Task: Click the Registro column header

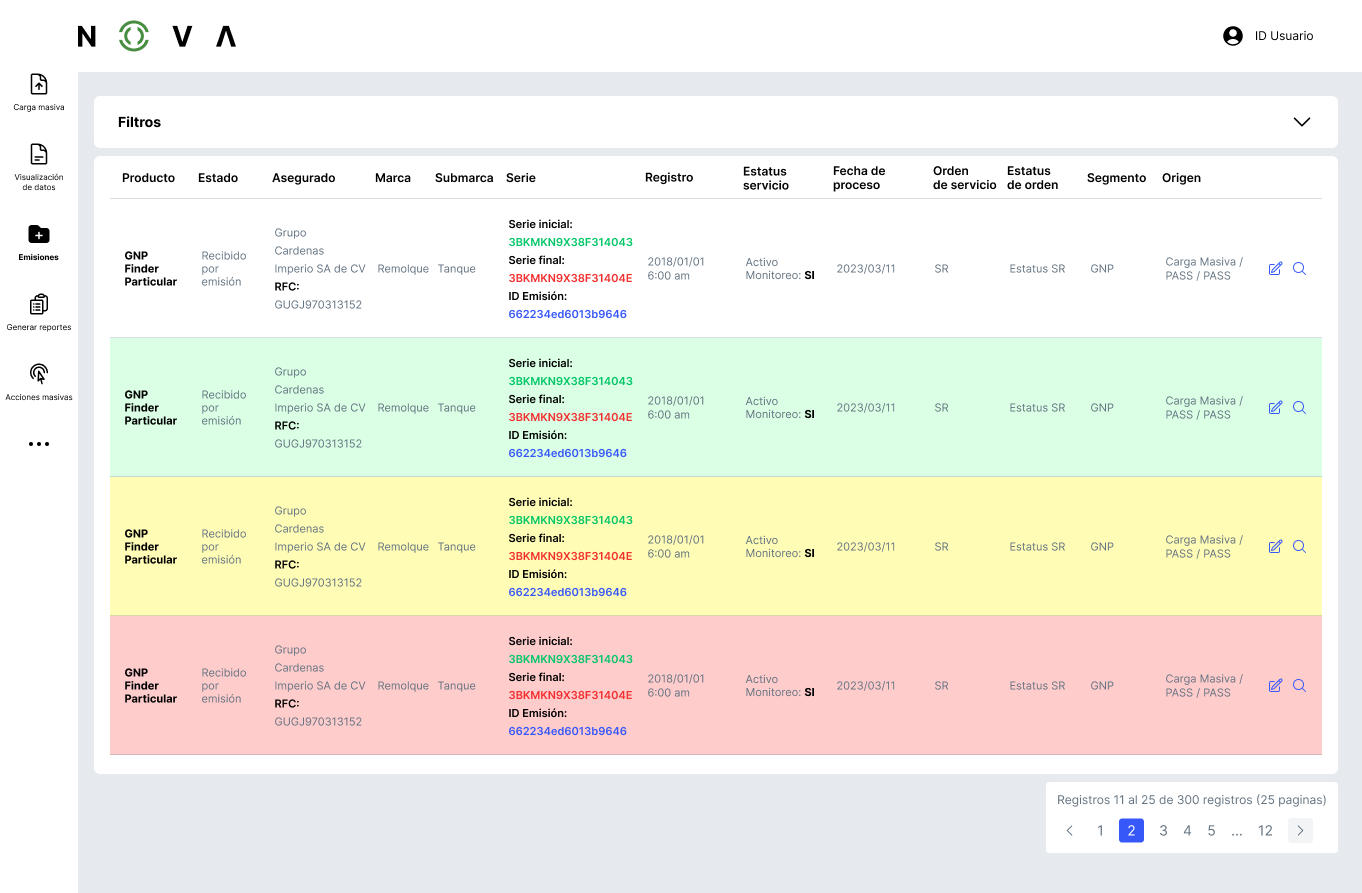Action: click(x=669, y=178)
